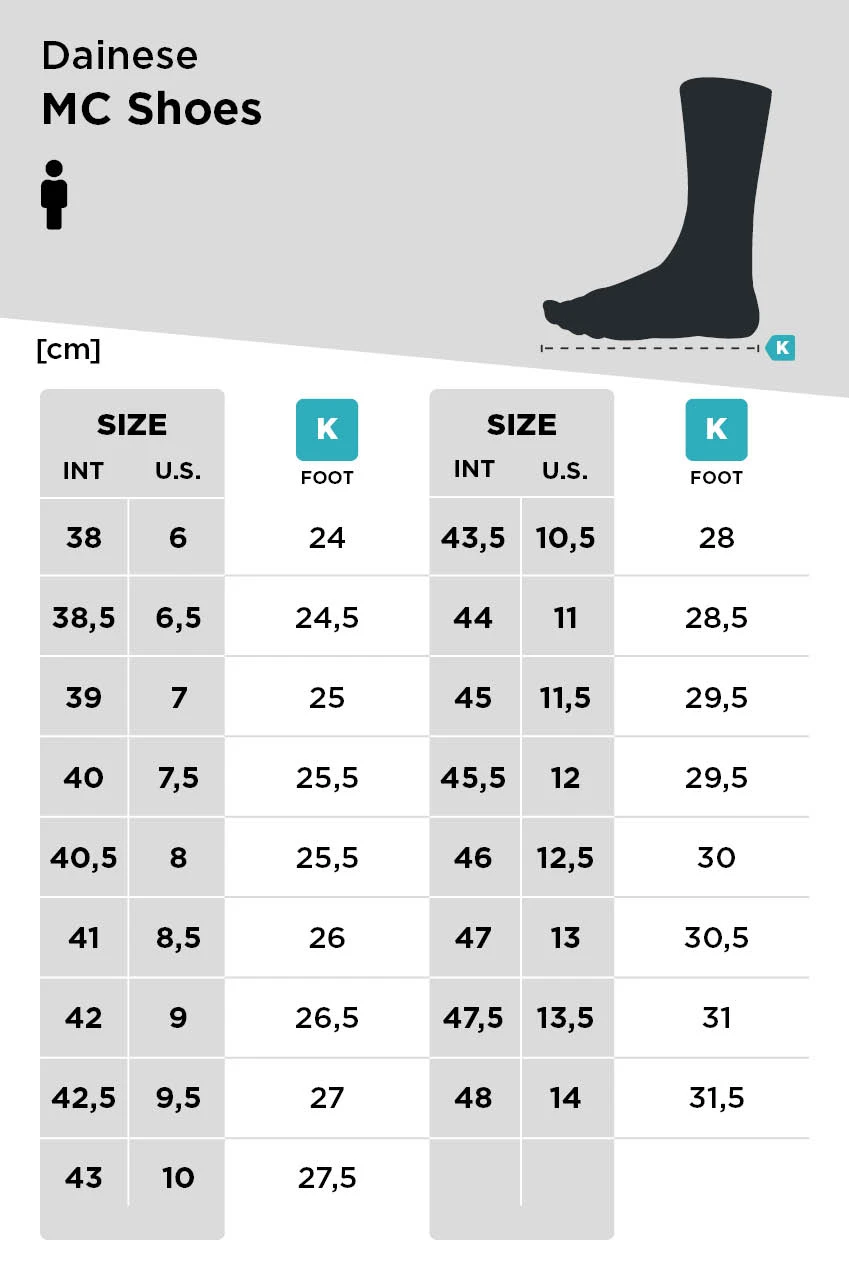Click the foot length 27,5 value

click(327, 1178)
